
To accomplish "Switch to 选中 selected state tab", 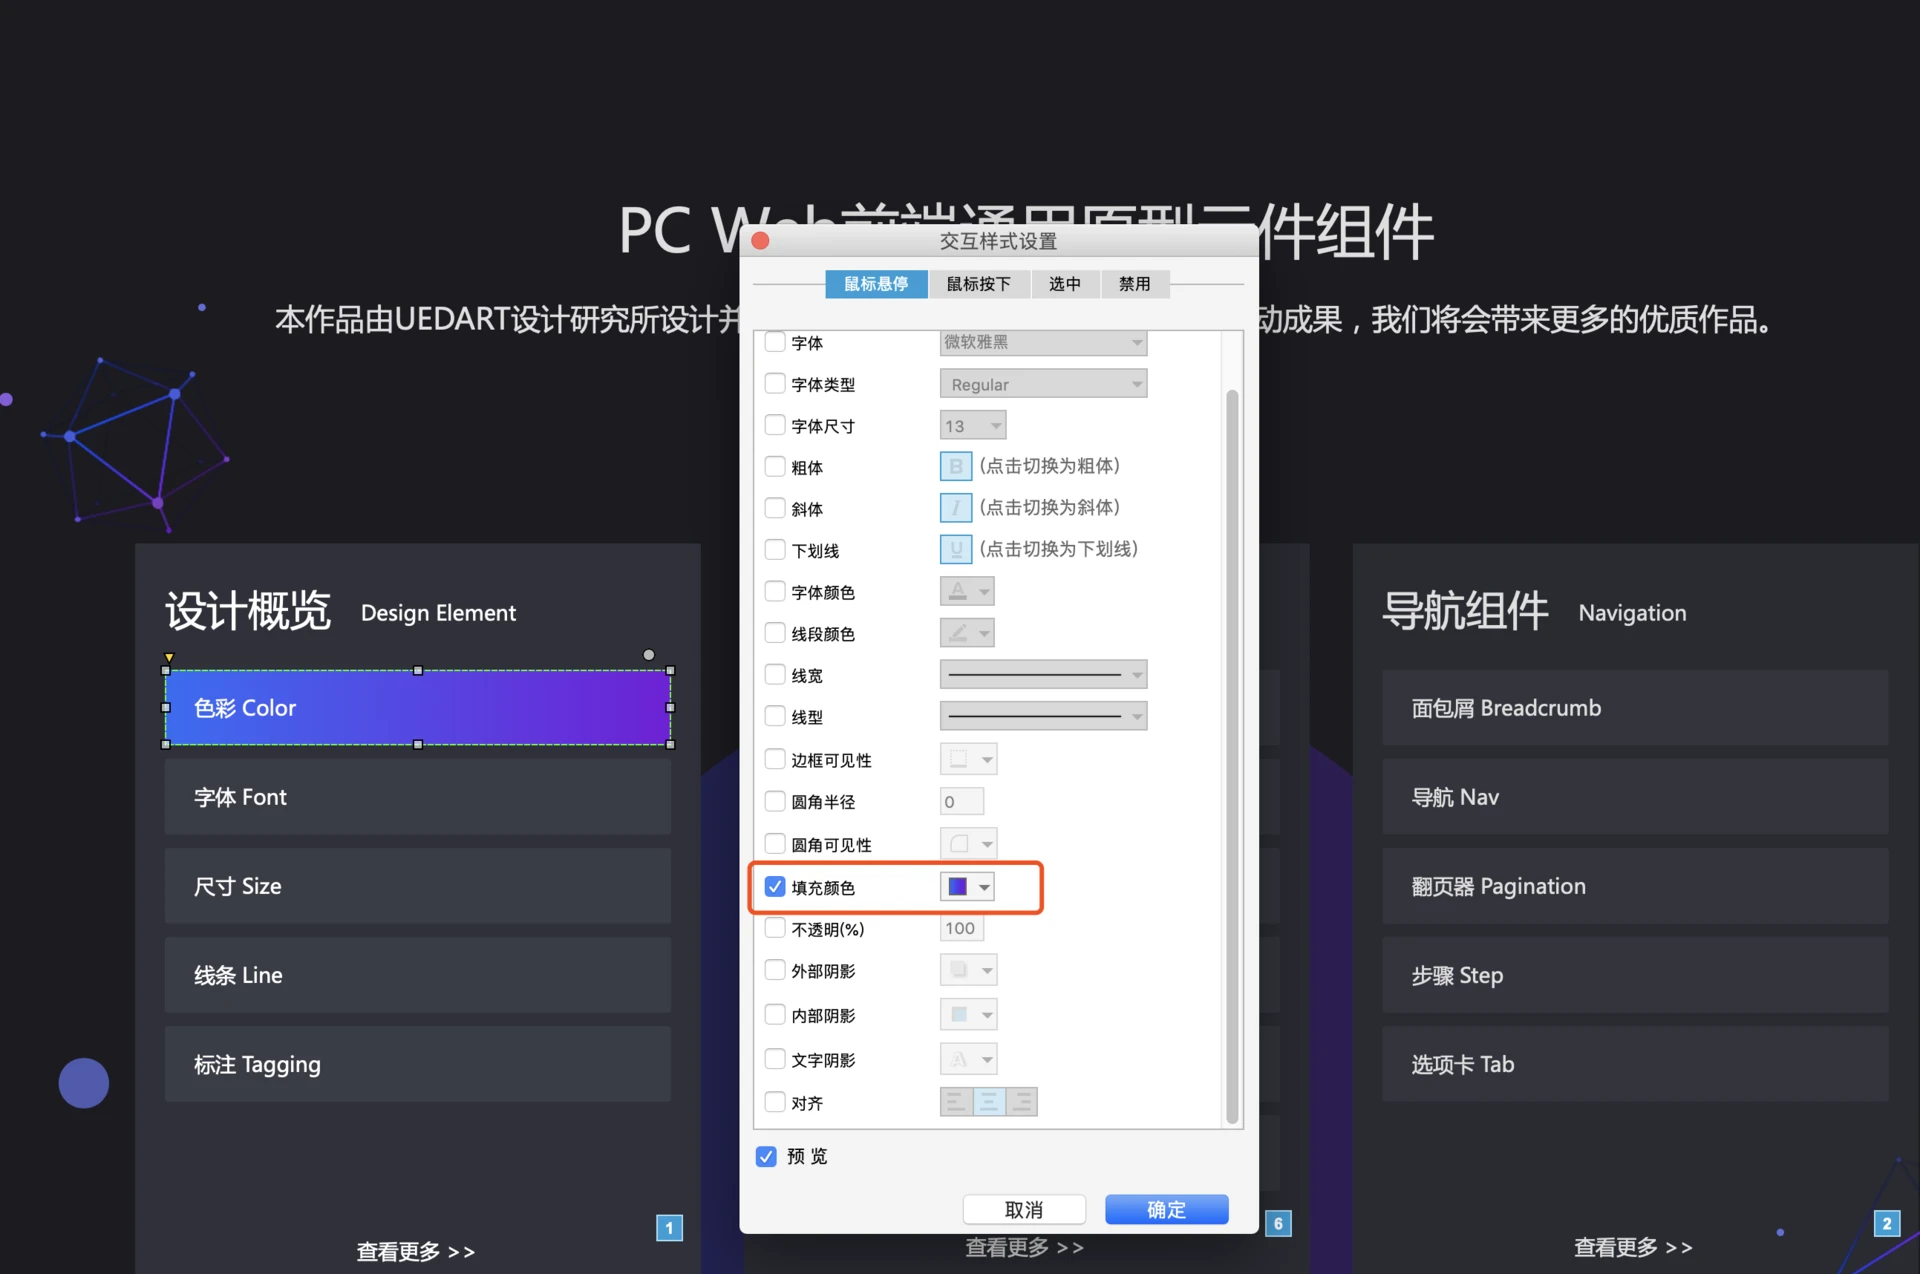I will (x=1064, y=283).
